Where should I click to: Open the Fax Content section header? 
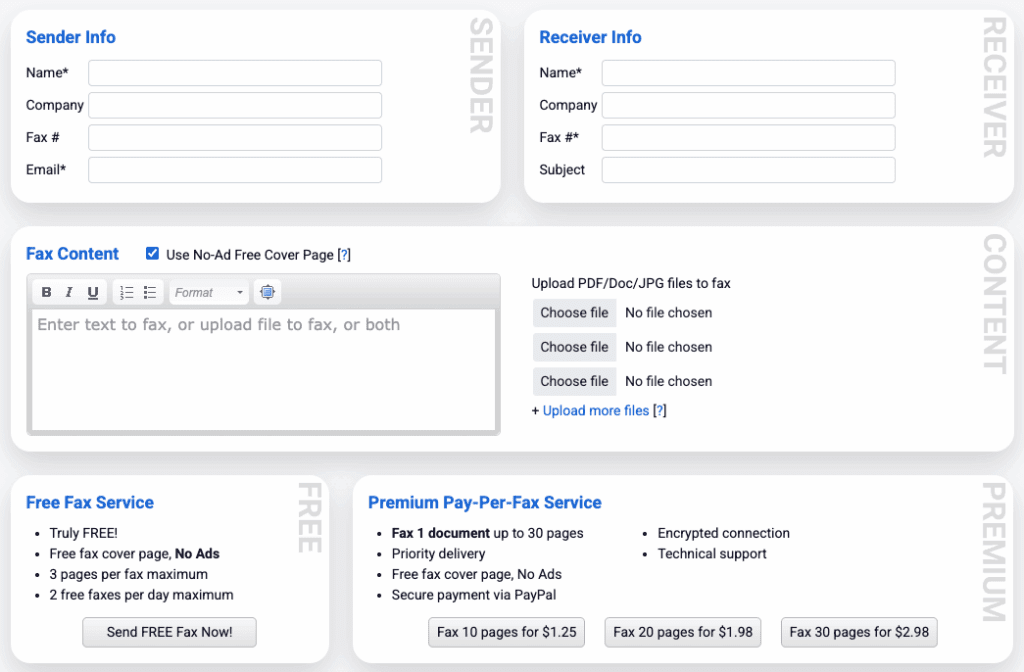pyautogui.click(x=72, y=254)
